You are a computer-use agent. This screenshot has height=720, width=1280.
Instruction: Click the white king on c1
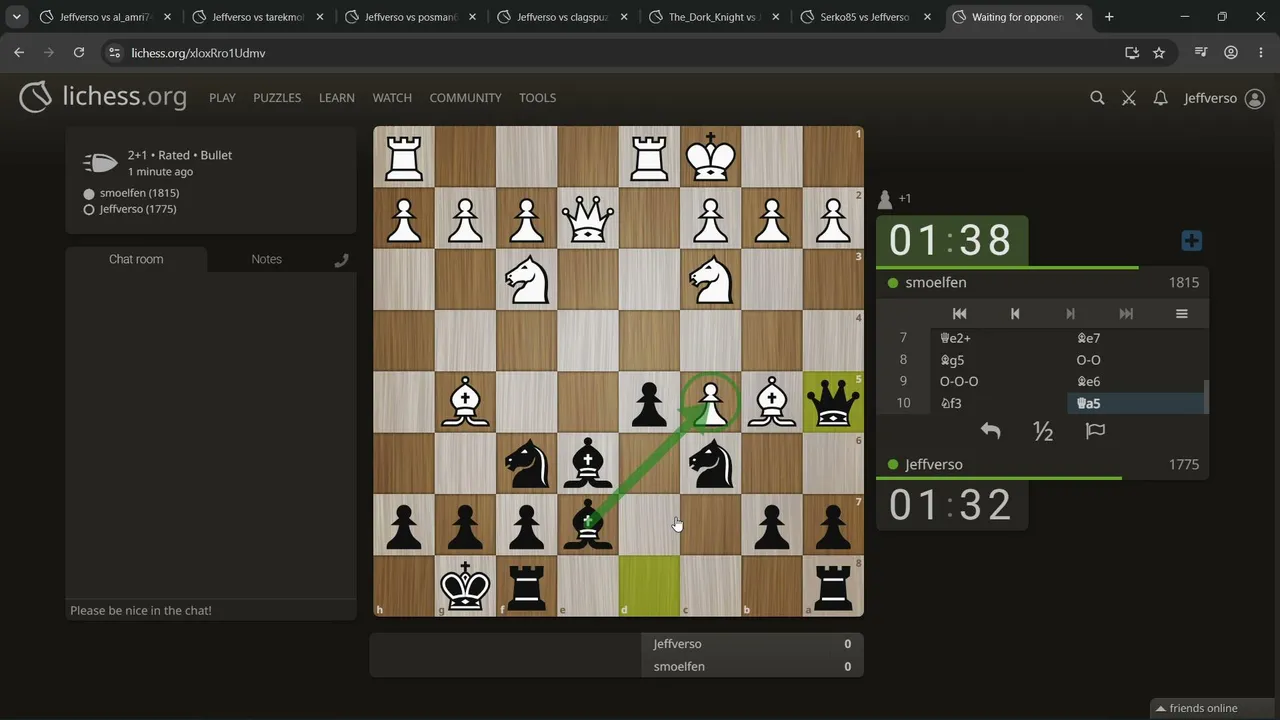(711, 157)
